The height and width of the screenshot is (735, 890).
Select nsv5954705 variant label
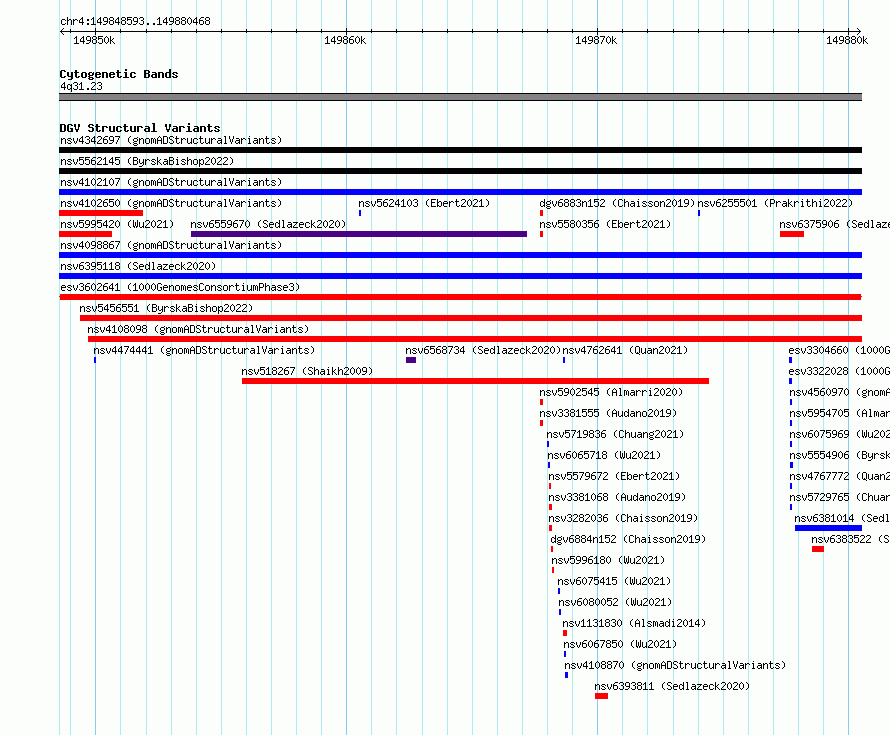(839, 413)
